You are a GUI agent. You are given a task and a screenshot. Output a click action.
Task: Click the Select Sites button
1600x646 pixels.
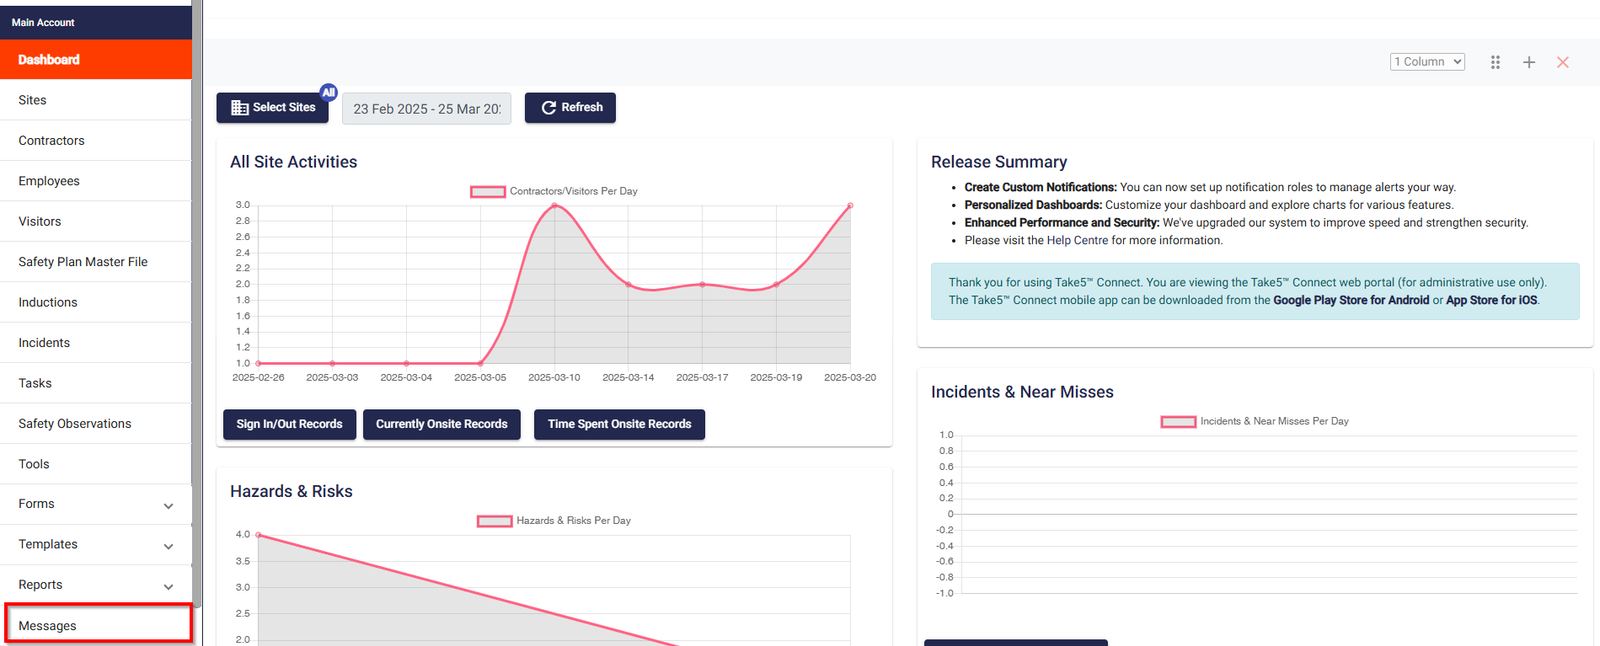coord(272,108)
